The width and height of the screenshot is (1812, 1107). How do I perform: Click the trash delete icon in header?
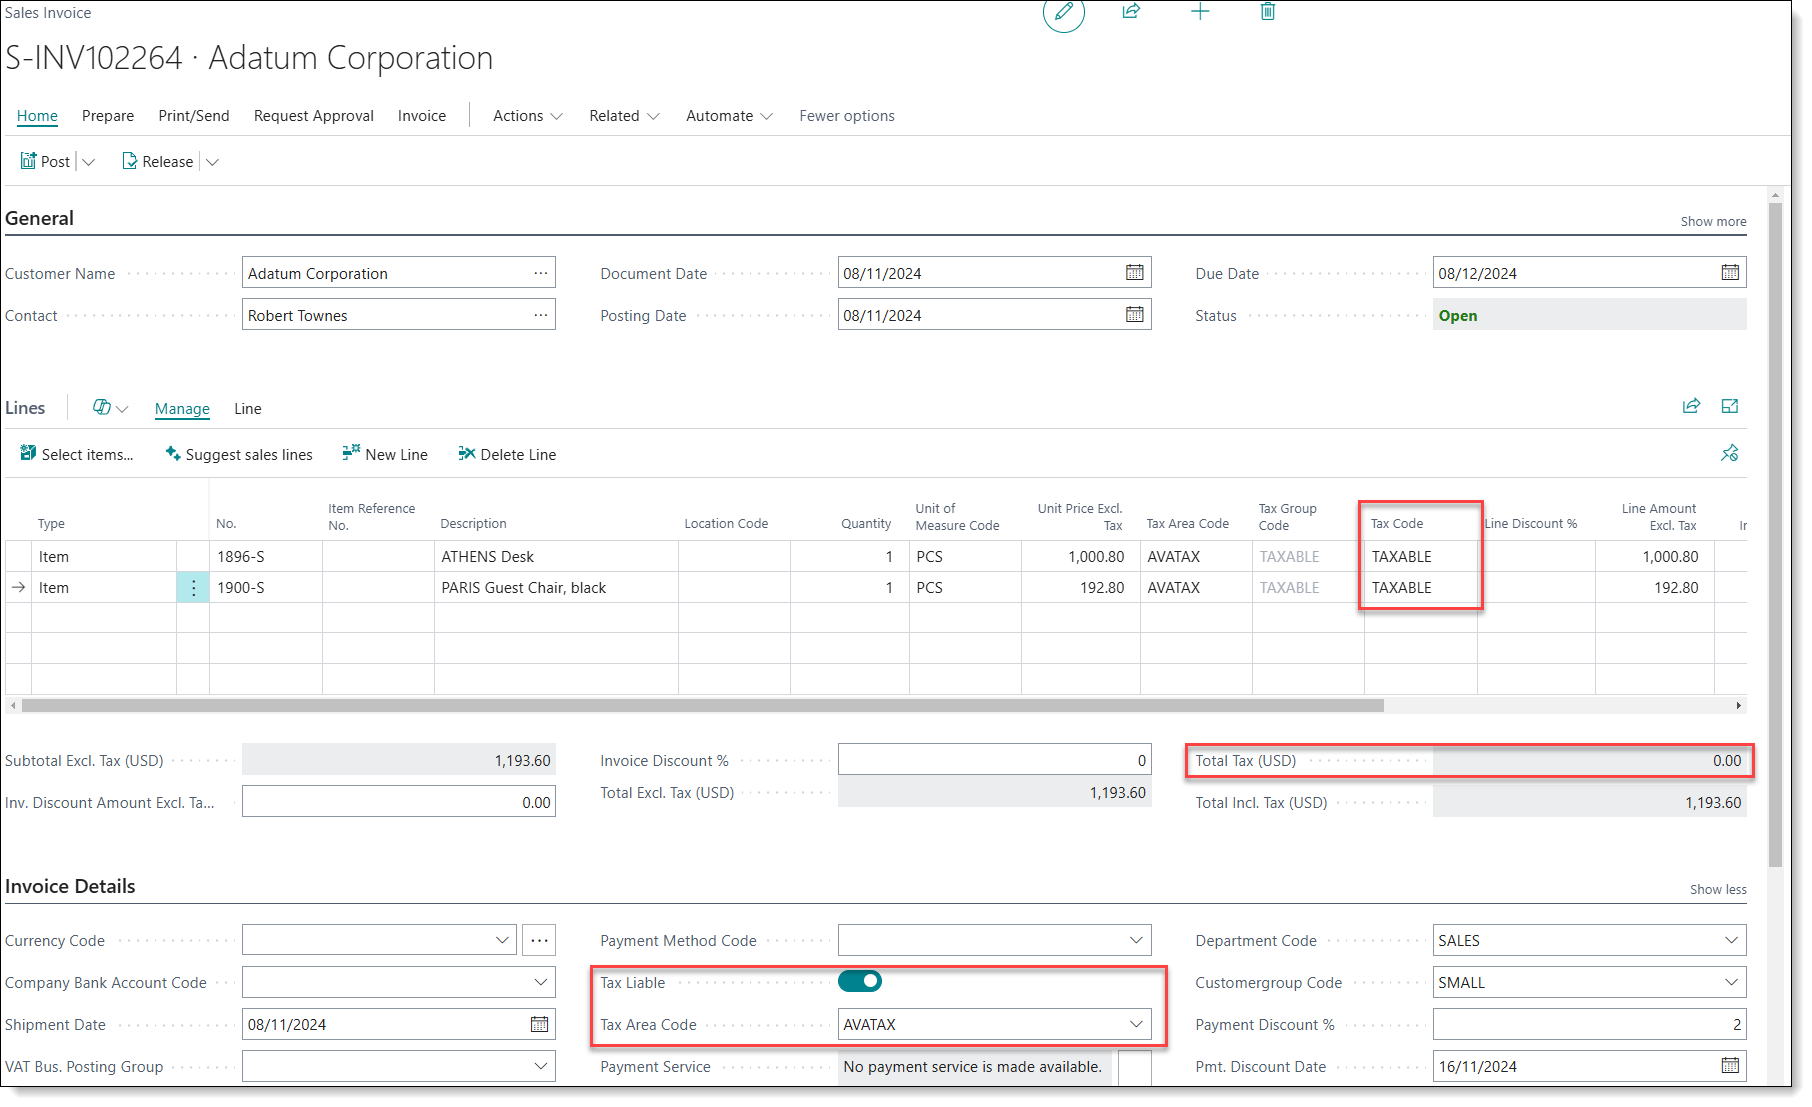pos(1267,12)
